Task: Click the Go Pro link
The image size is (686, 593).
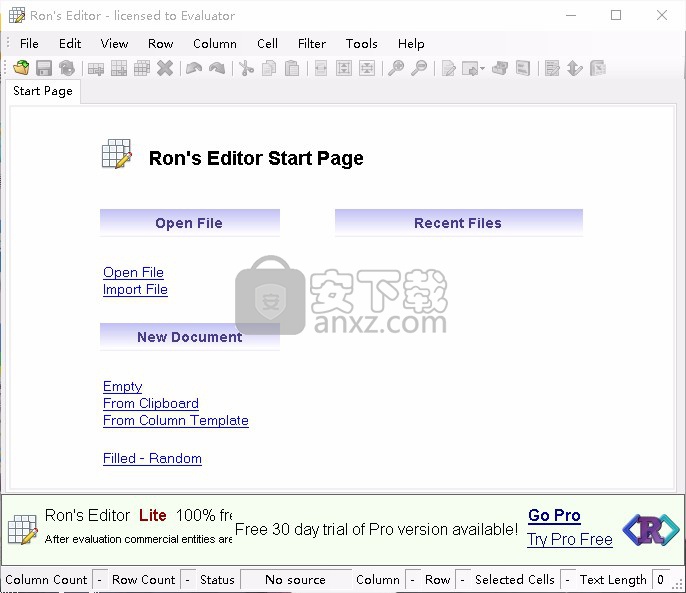Action: point(554,516)
